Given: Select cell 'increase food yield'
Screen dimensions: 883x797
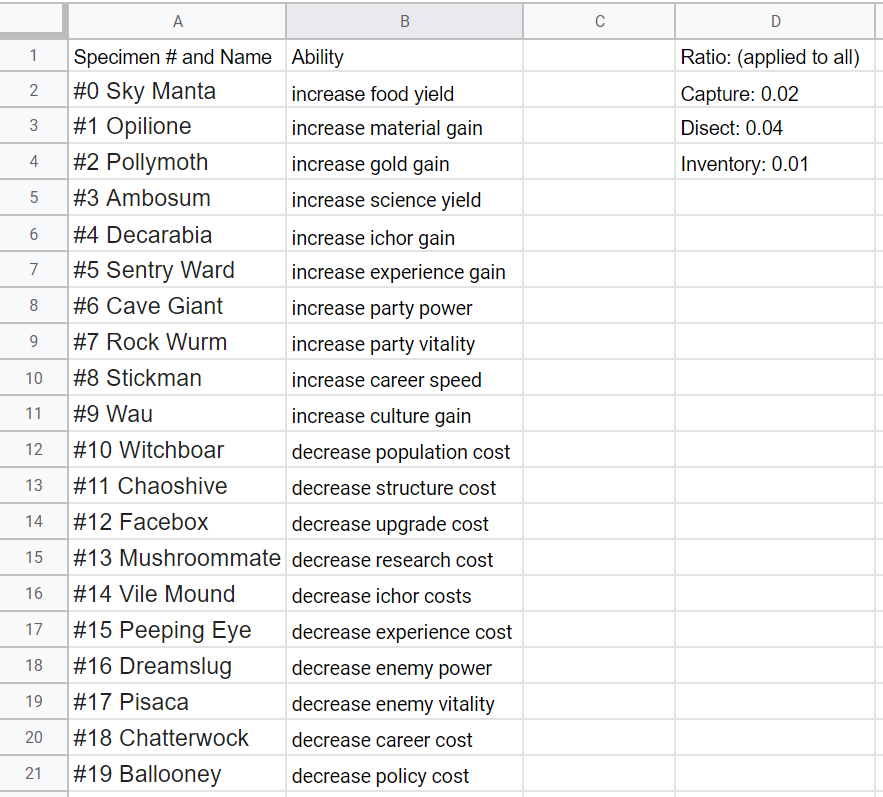Looking at the screenshot, I should [x=404, y=90].
